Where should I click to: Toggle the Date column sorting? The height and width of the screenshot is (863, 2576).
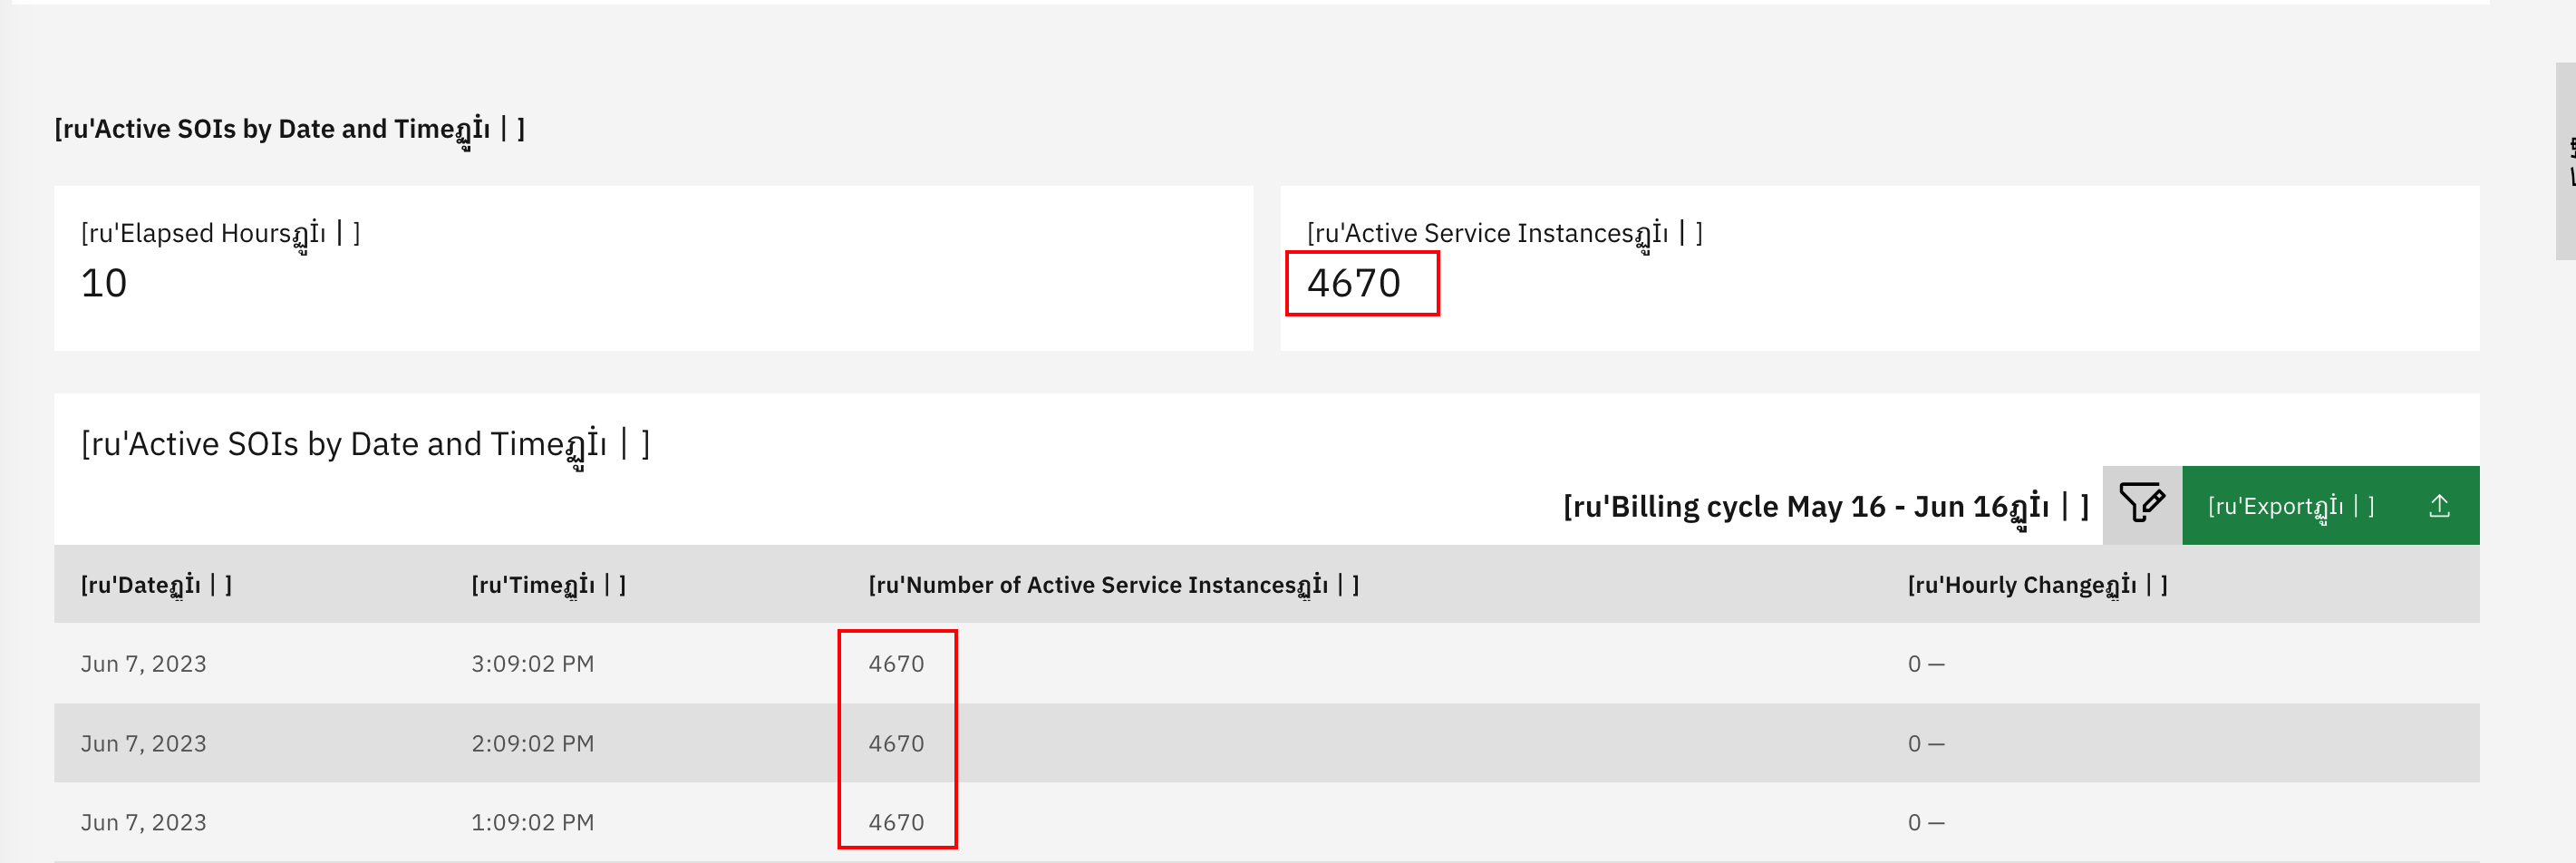tap(156, 585)
